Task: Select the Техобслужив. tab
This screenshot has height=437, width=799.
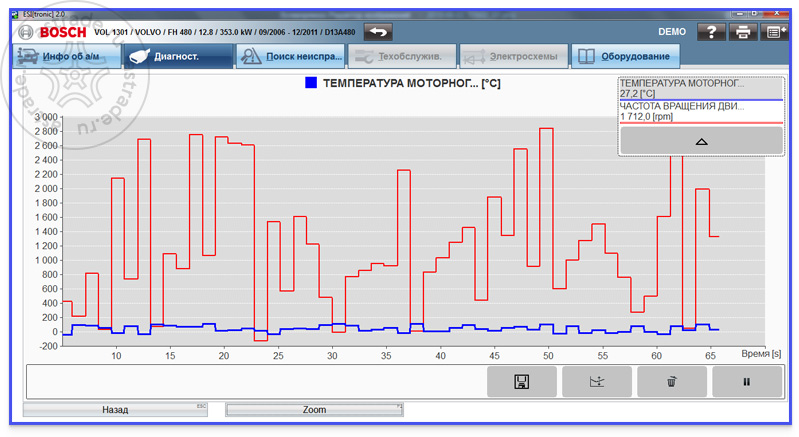Action: pyautogui.click(x=402, y=56)
